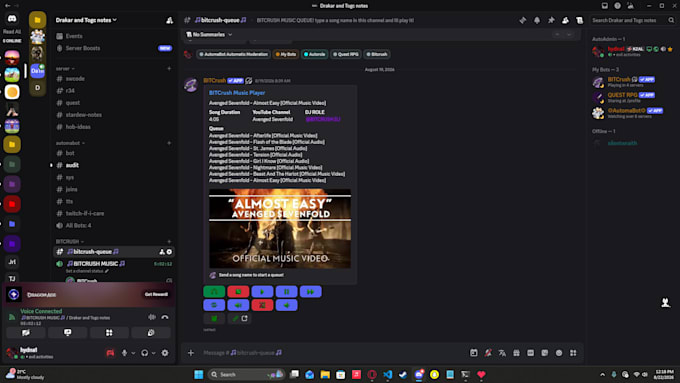The image size is (680, 383).
Task: Click the loop/repeat button on player
Action: (x=214, y=305)
